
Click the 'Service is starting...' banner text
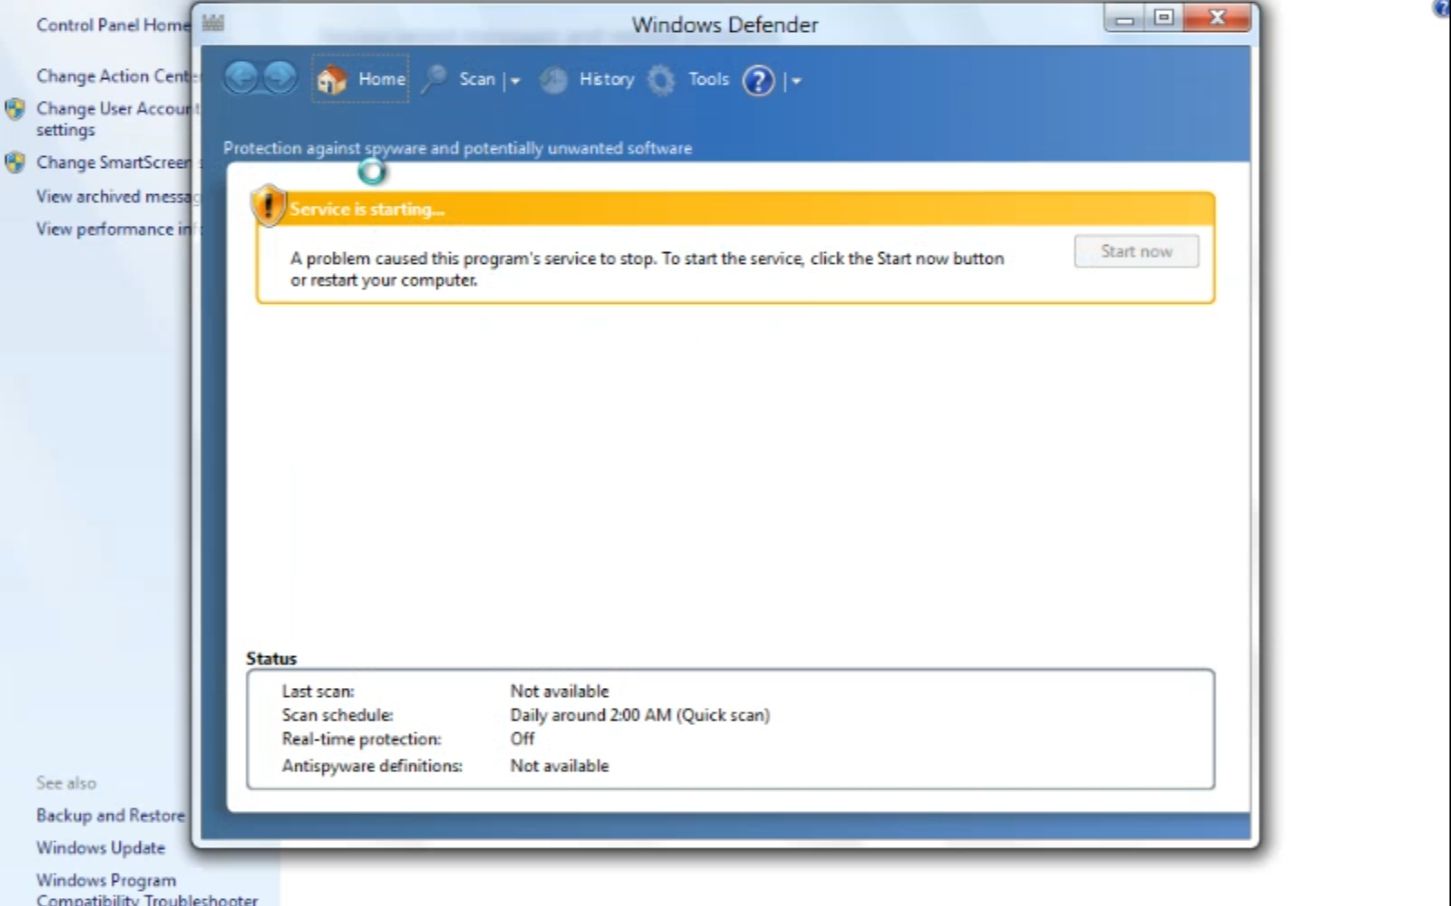367,209
